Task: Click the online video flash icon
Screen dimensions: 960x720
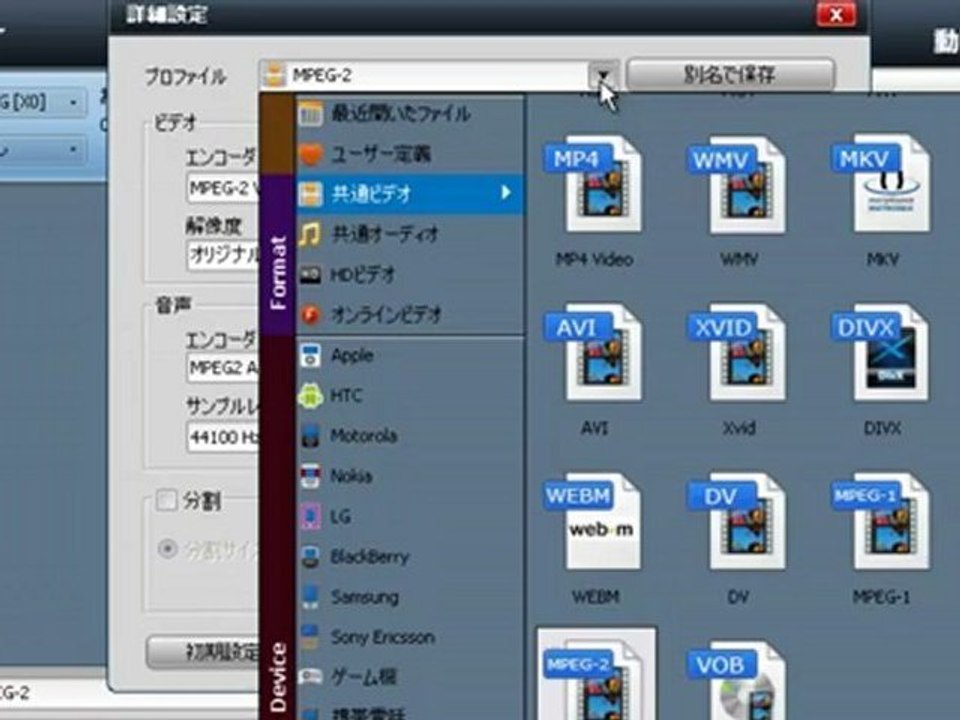Action: point(310,315)
